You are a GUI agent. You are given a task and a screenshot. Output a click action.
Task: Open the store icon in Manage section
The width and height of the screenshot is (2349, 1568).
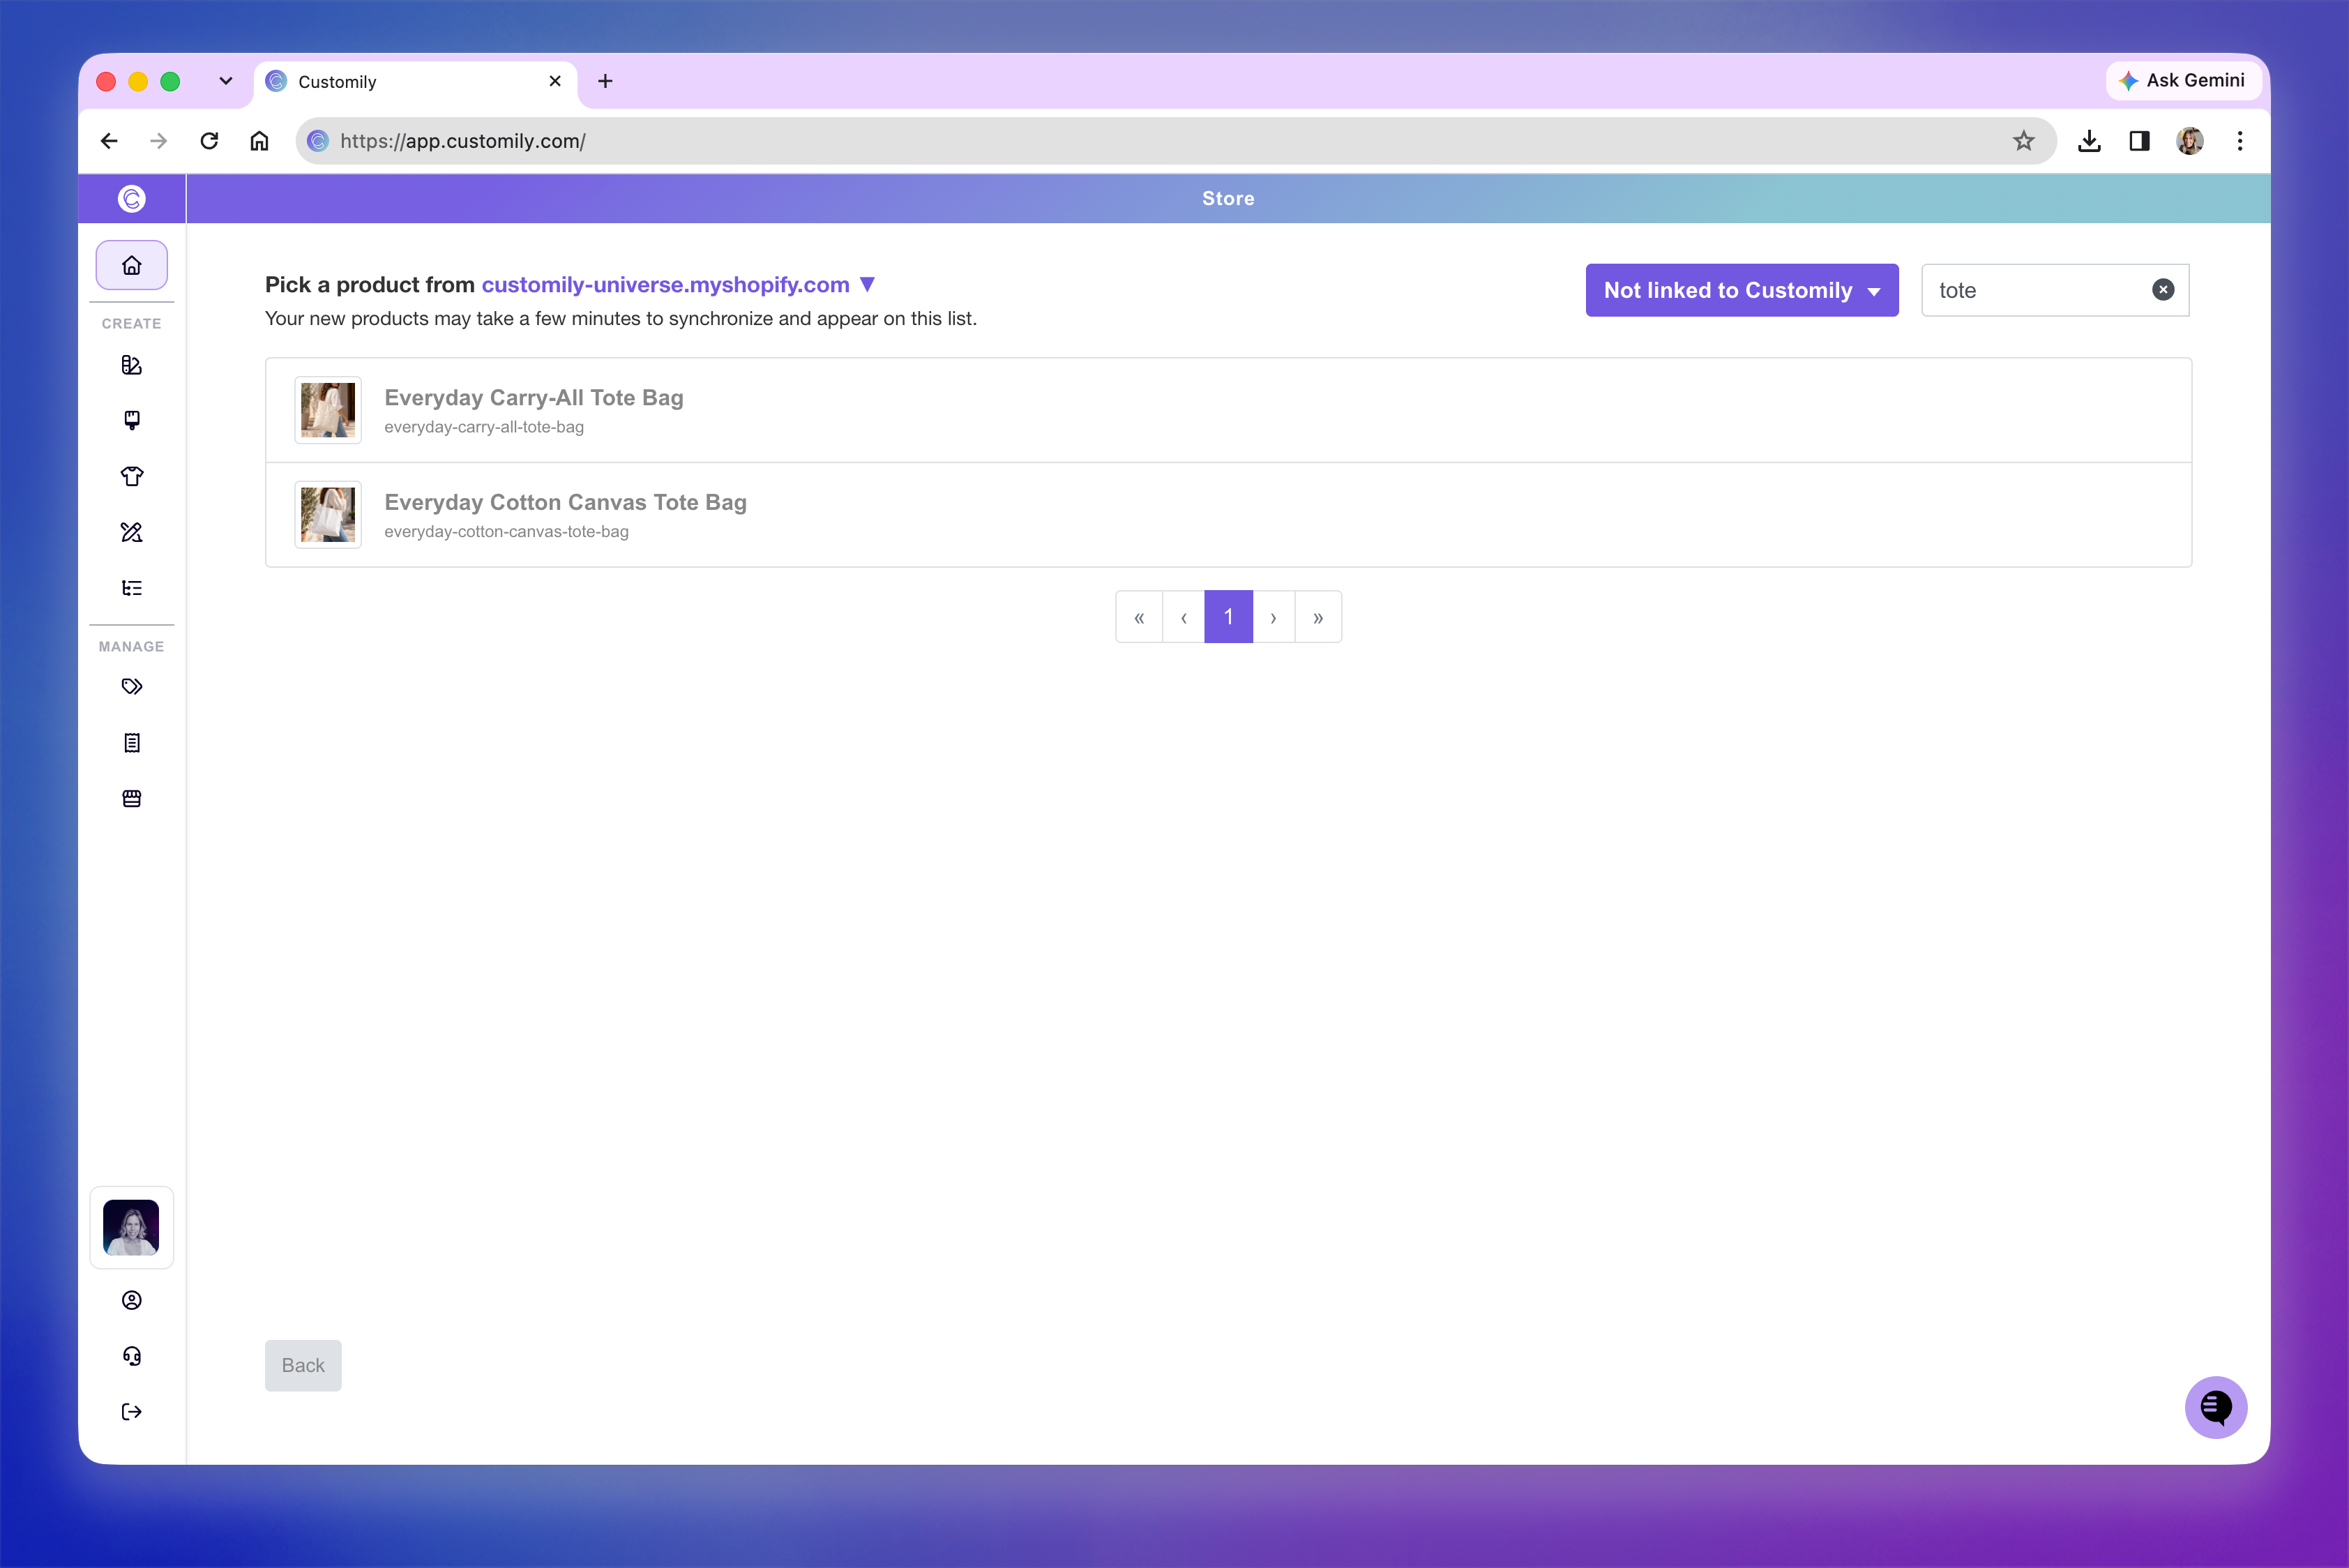click(x=131, y=798)
